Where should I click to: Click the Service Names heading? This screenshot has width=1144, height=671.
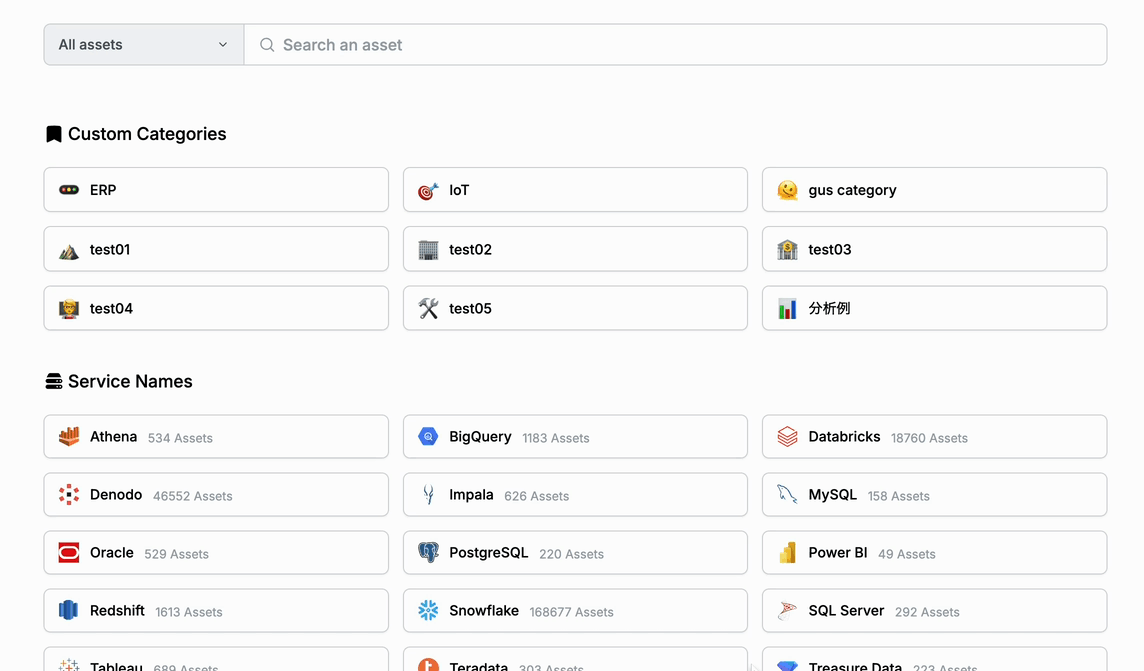tap(130, 381)
